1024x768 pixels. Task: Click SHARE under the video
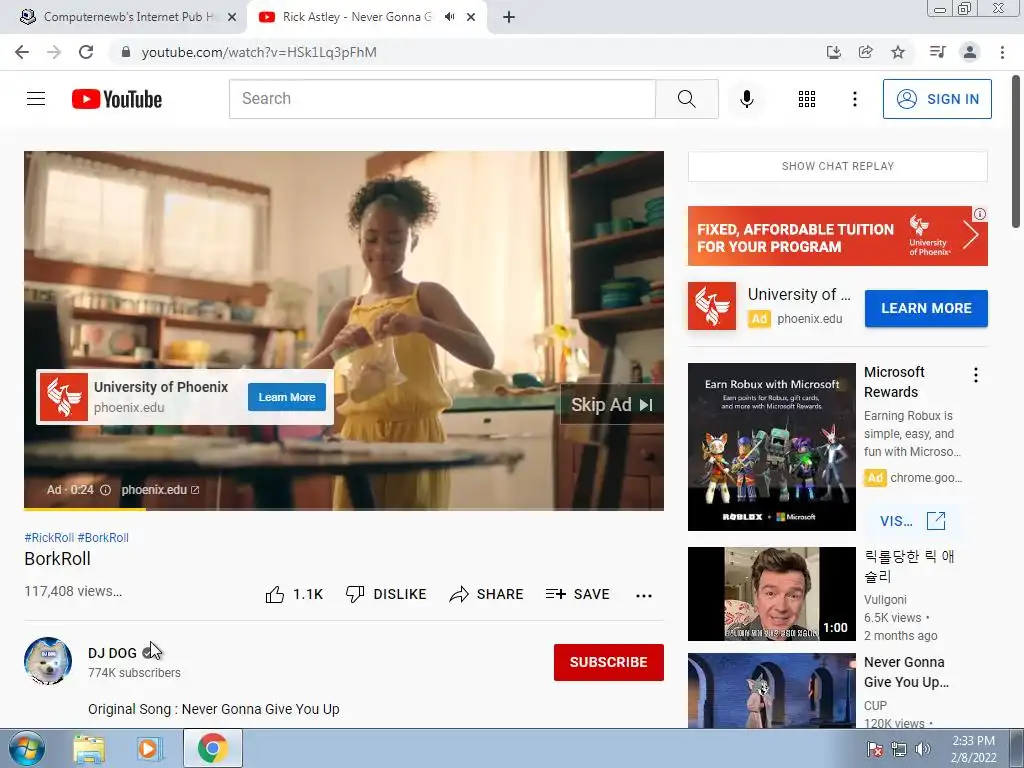(487, 594)
